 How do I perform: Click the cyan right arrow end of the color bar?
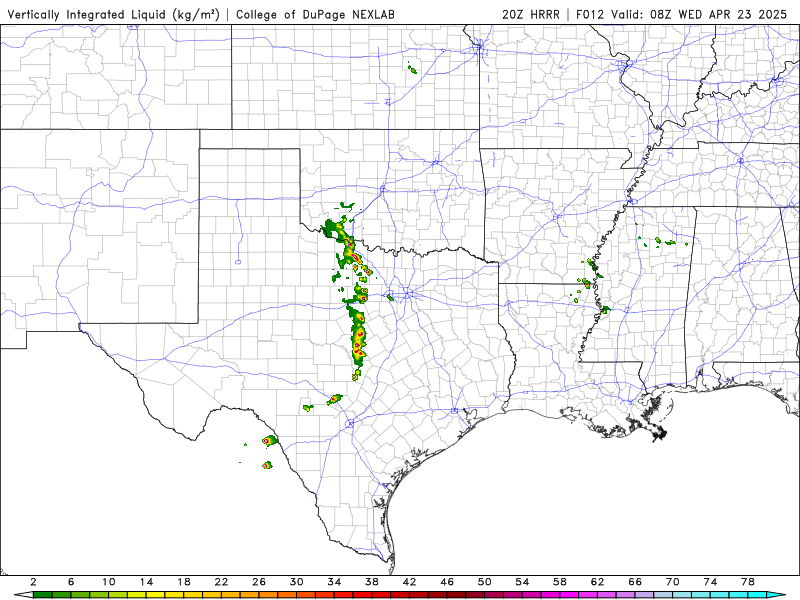[776, 595]
